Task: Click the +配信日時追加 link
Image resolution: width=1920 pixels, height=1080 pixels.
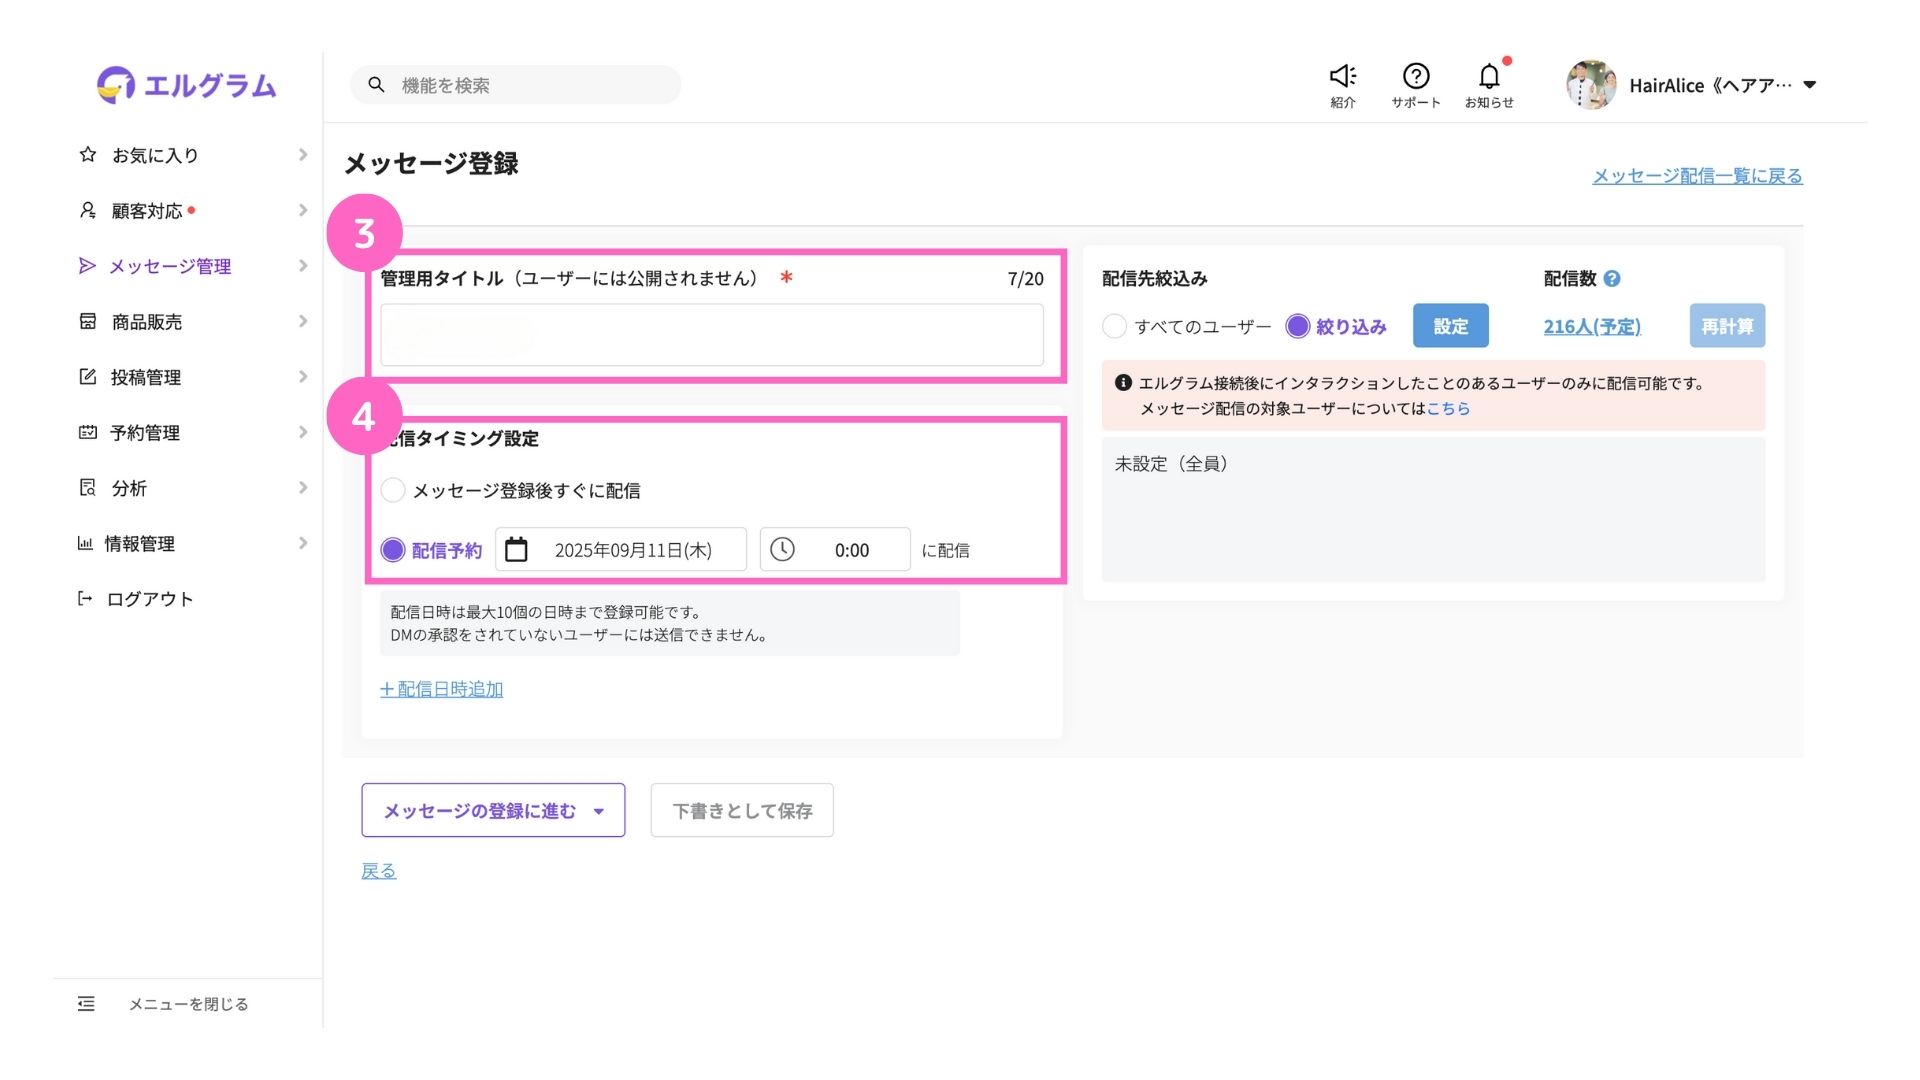Action: coord(441,689)
